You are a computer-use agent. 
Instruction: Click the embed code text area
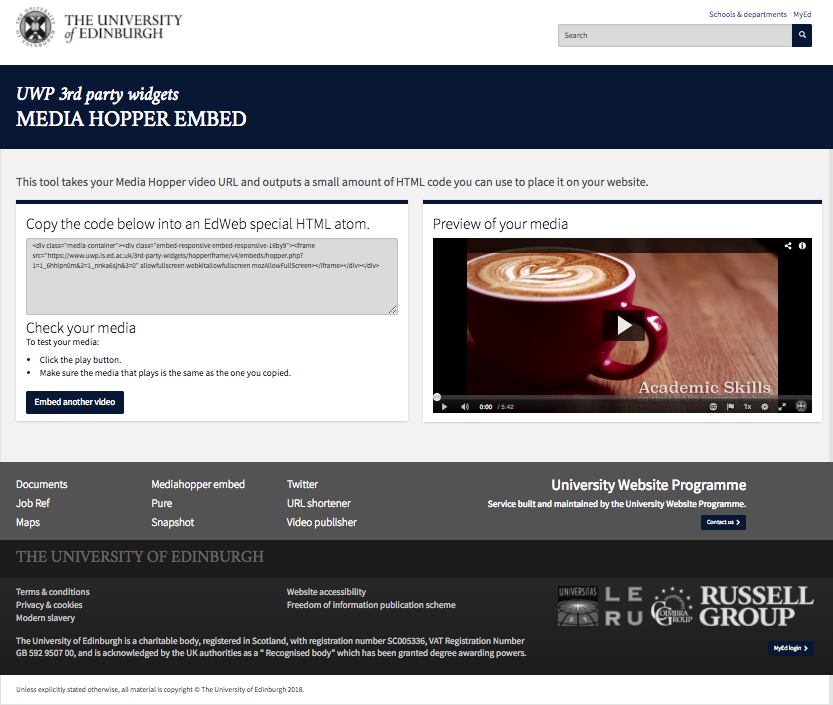click(212, 276)
